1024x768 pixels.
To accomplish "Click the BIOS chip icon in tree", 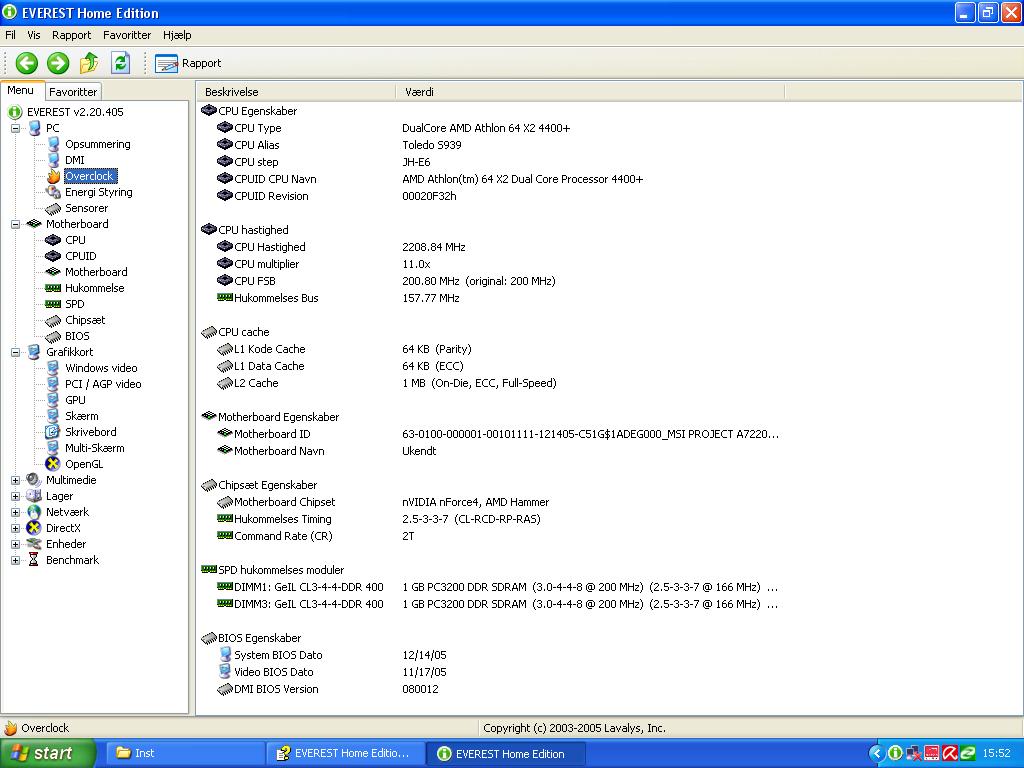I will coord(53,336).
